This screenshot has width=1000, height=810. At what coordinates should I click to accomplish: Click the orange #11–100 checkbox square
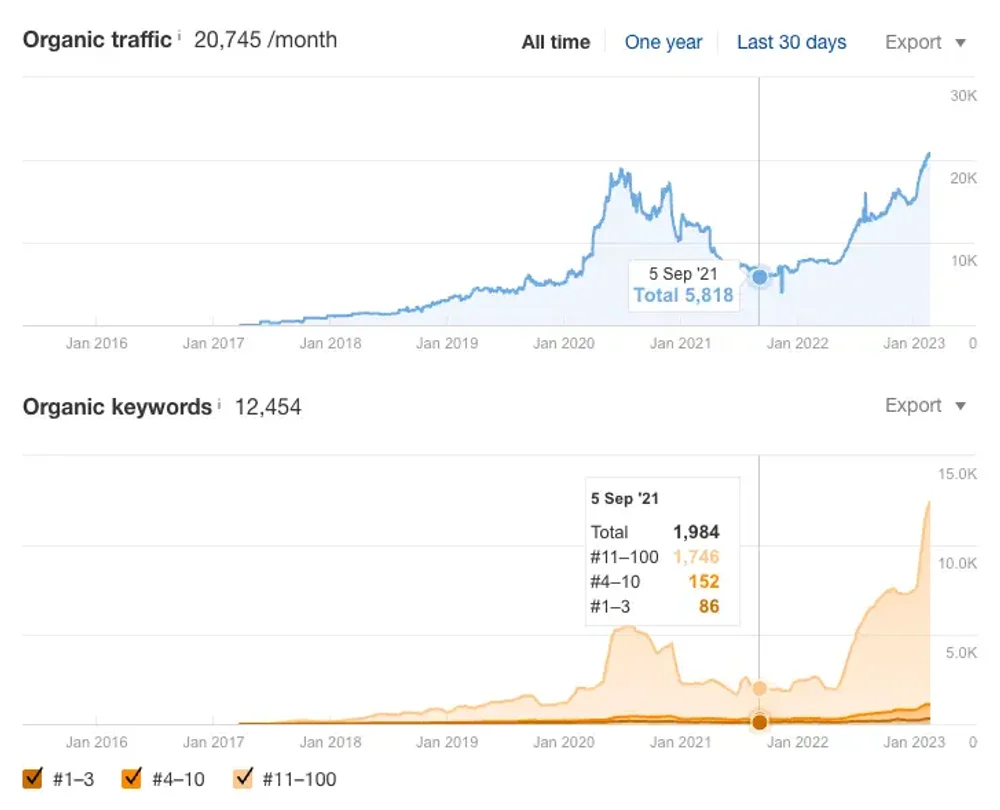pyautogui.click(x=243, y=778)
